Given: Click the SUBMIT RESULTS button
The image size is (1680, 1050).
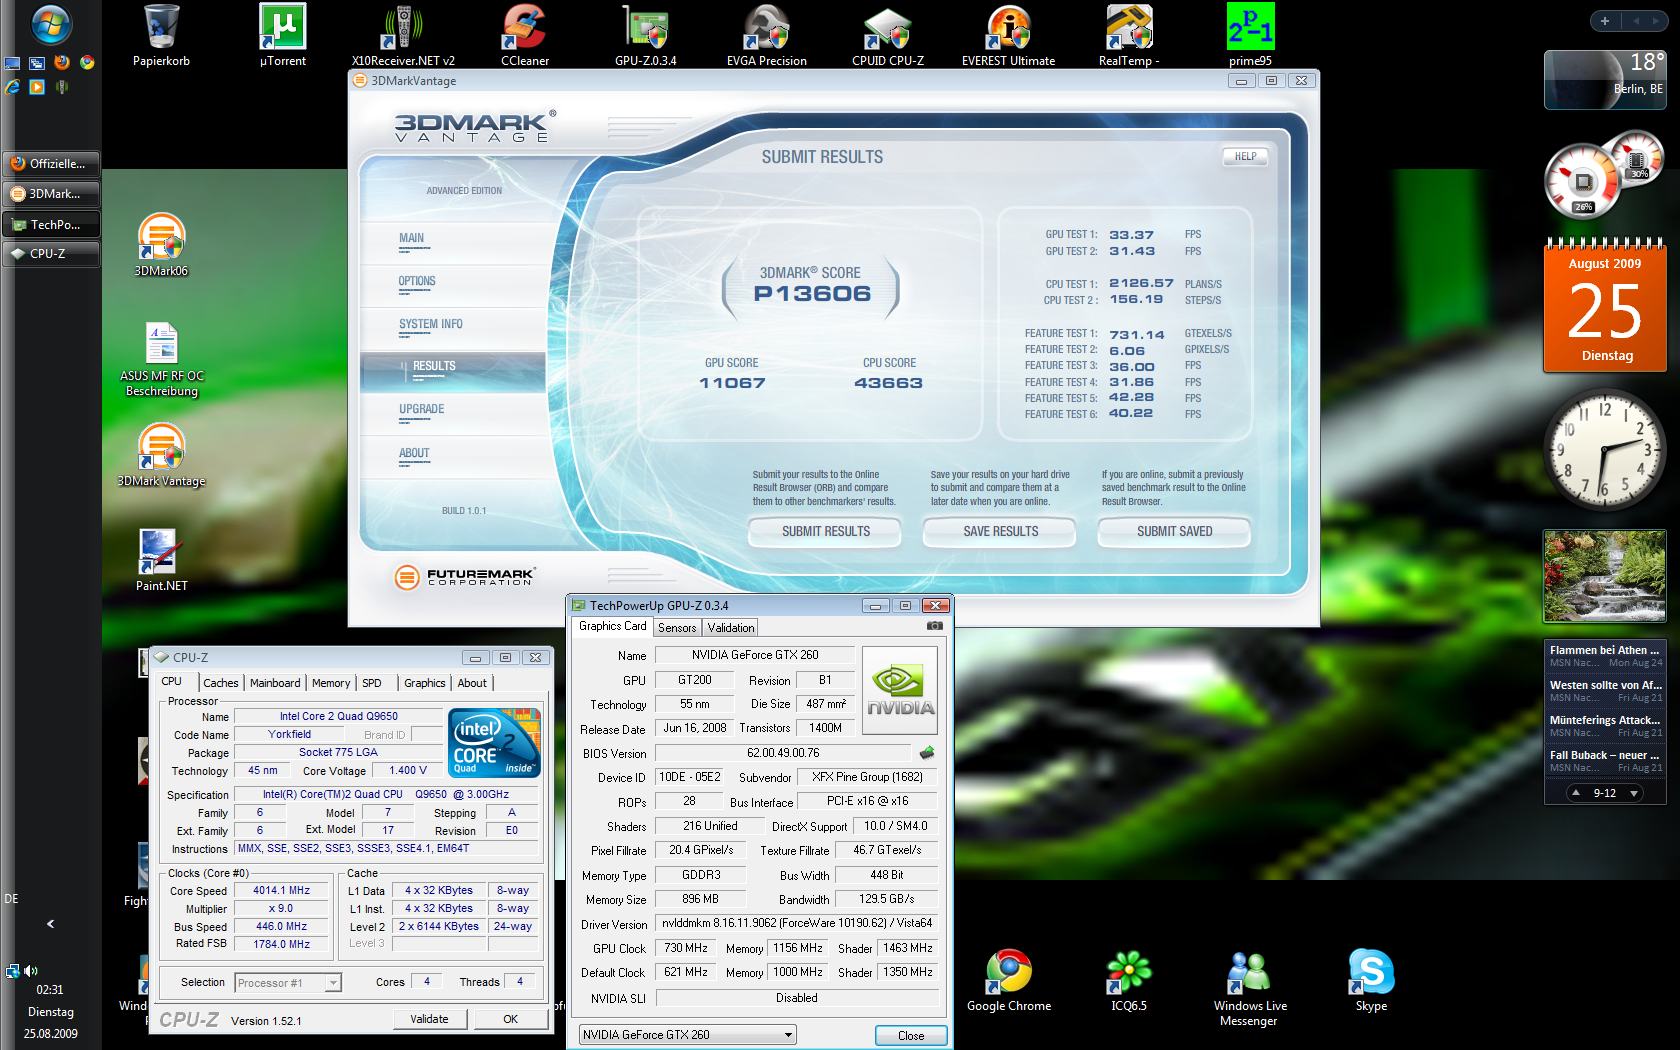Looking at the screenshot, I should tap(825, 532).
